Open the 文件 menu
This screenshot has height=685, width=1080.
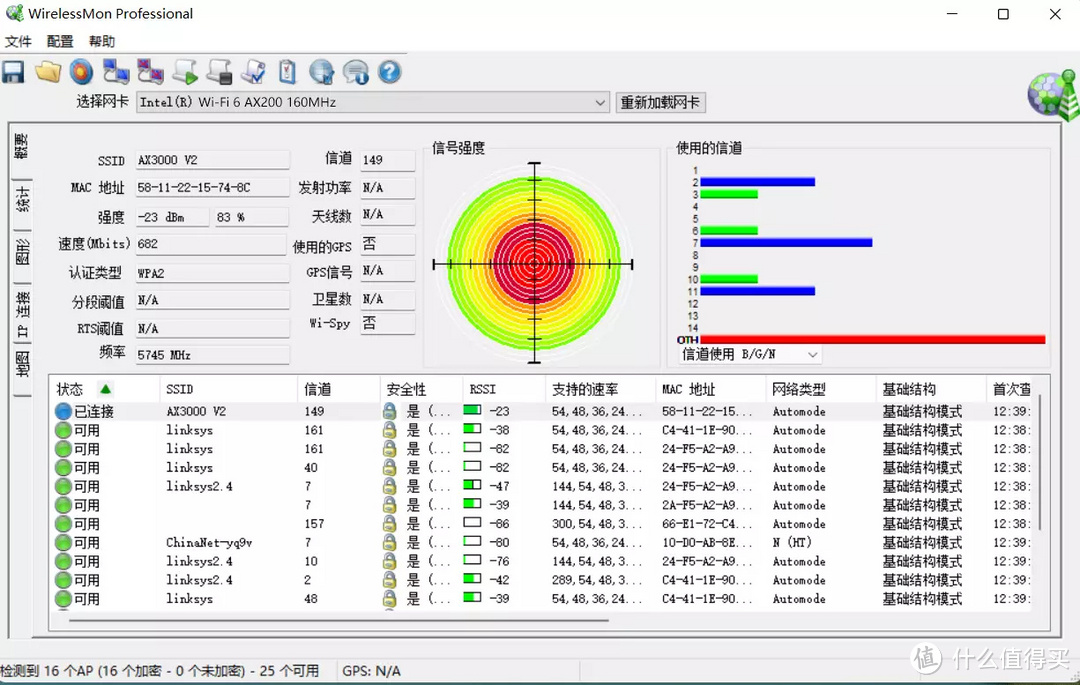[18, 41]
